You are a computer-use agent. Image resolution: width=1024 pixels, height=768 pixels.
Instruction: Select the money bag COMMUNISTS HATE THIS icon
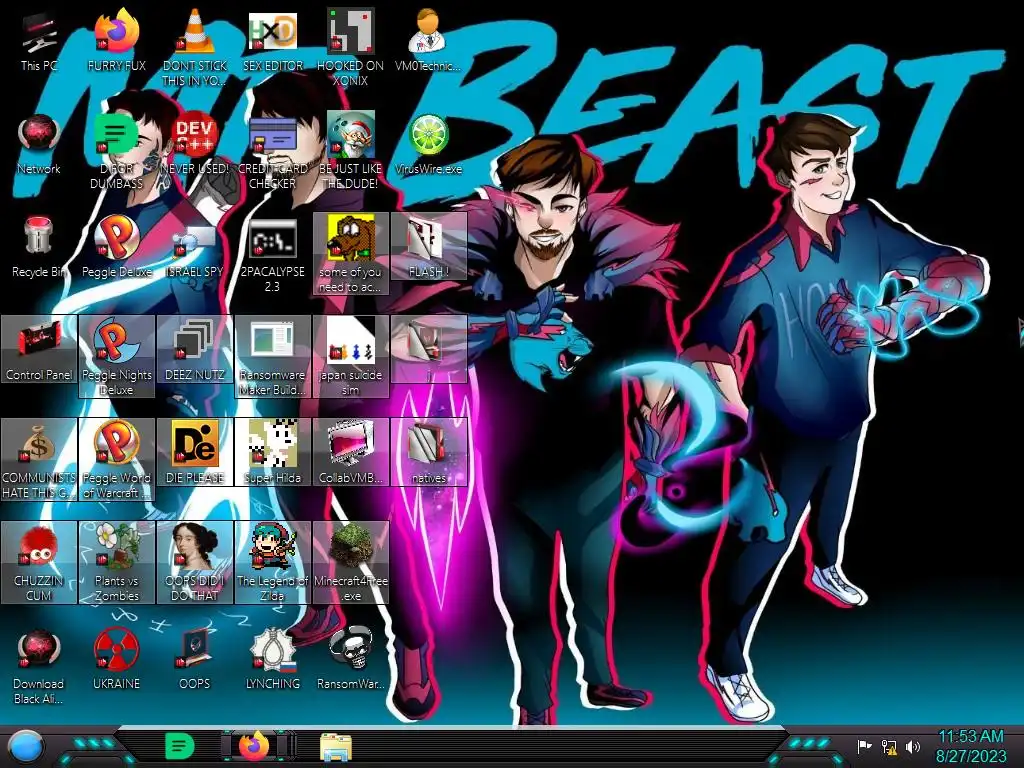pos(39,460)
